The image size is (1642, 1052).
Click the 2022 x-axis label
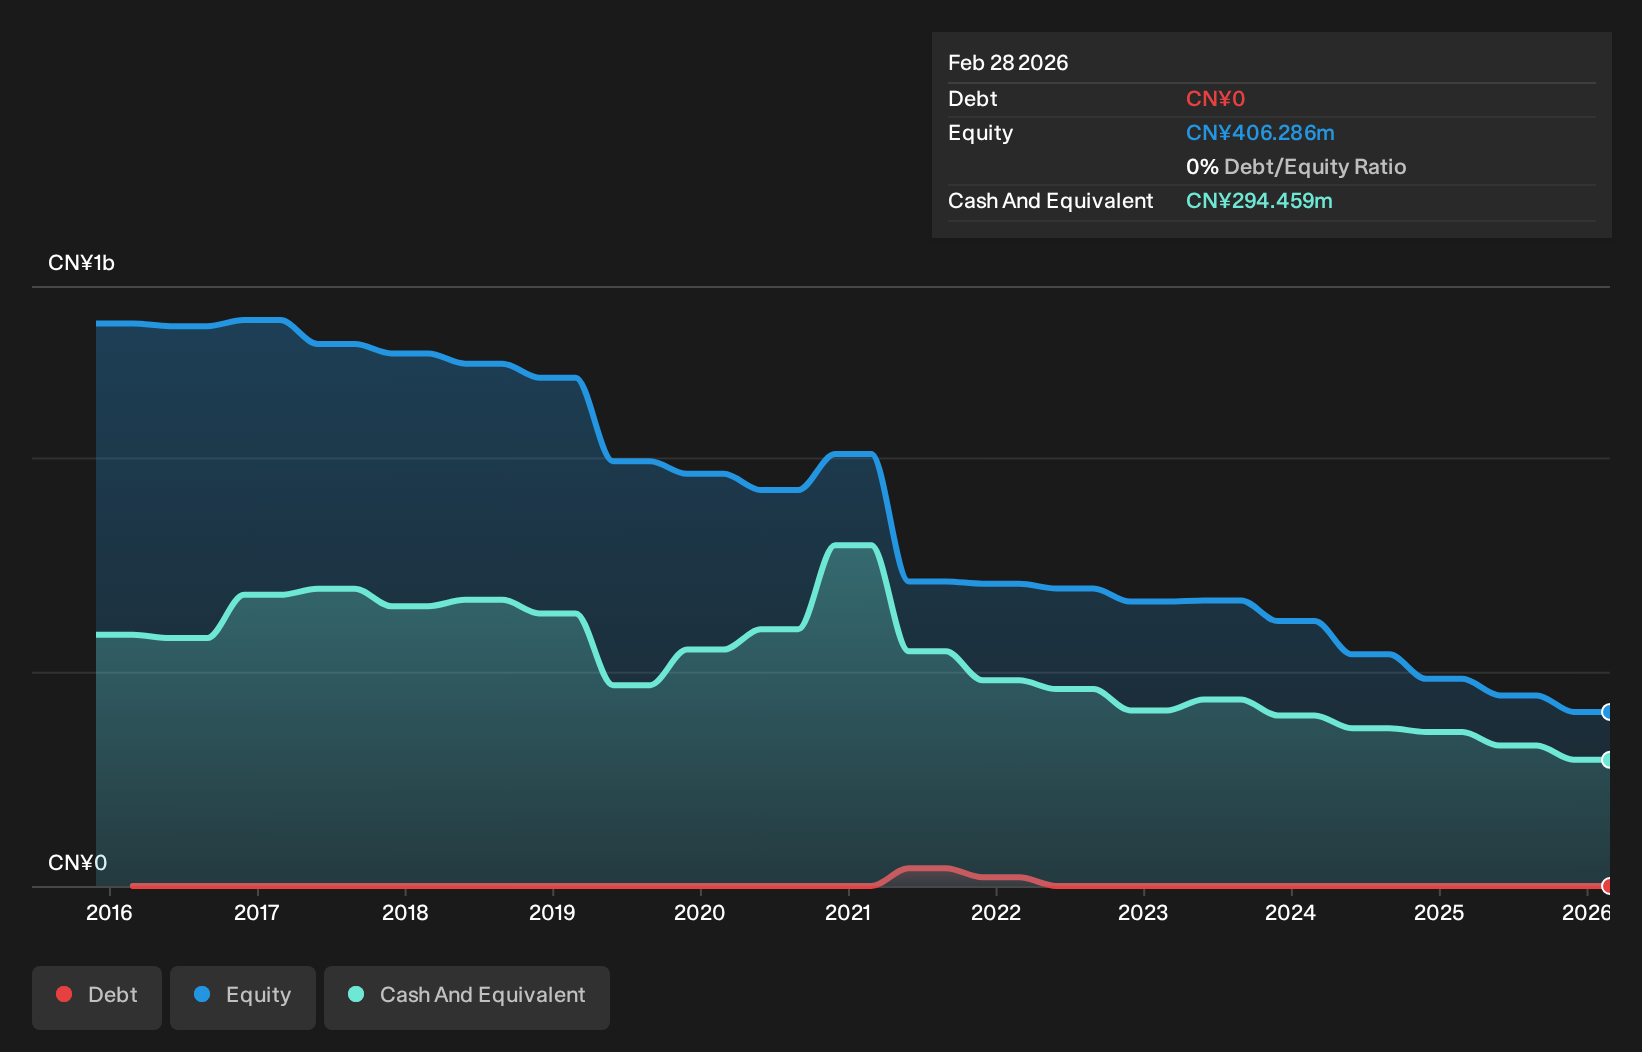pyautogui.click(x=996, y=913)
